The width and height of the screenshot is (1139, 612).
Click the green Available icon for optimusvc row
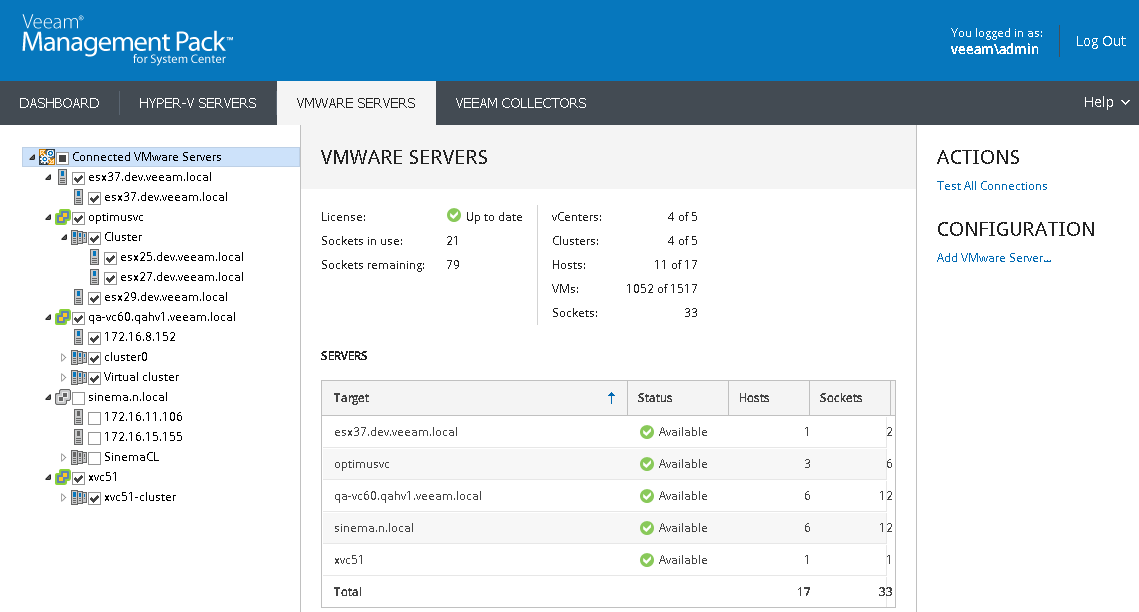point(646,464)
